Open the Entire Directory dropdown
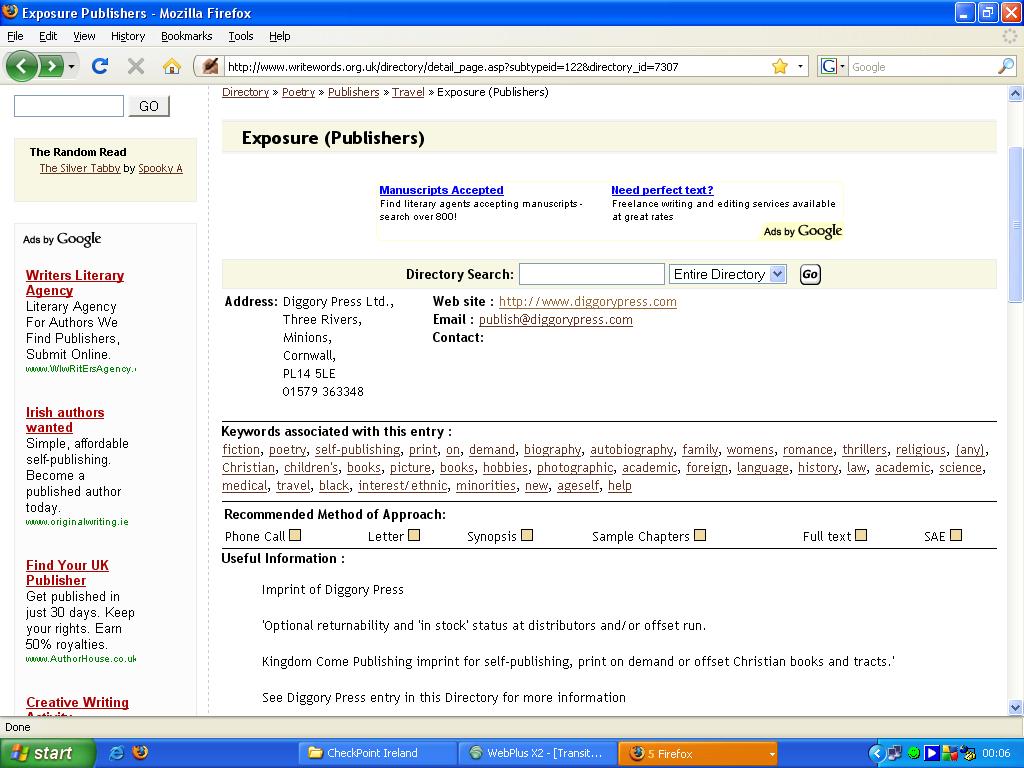 coord(728,274)
